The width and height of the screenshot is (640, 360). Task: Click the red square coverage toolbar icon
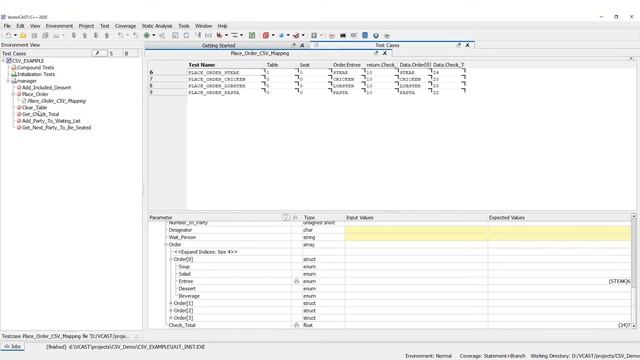pyautogui.click(x=266, y=36)
